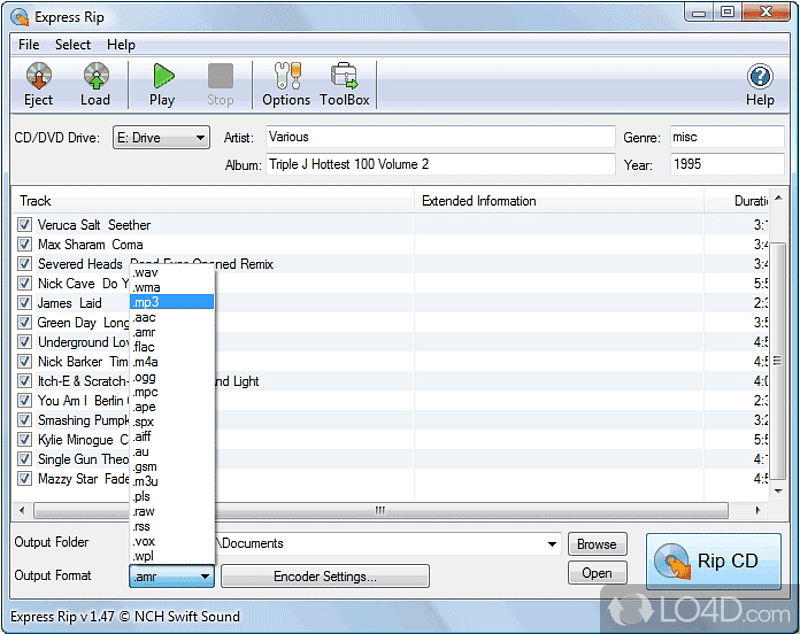This screenshot has width=800, height=634.
Task: Pick .amr in the format list
Action: click(x=172, y=332)
